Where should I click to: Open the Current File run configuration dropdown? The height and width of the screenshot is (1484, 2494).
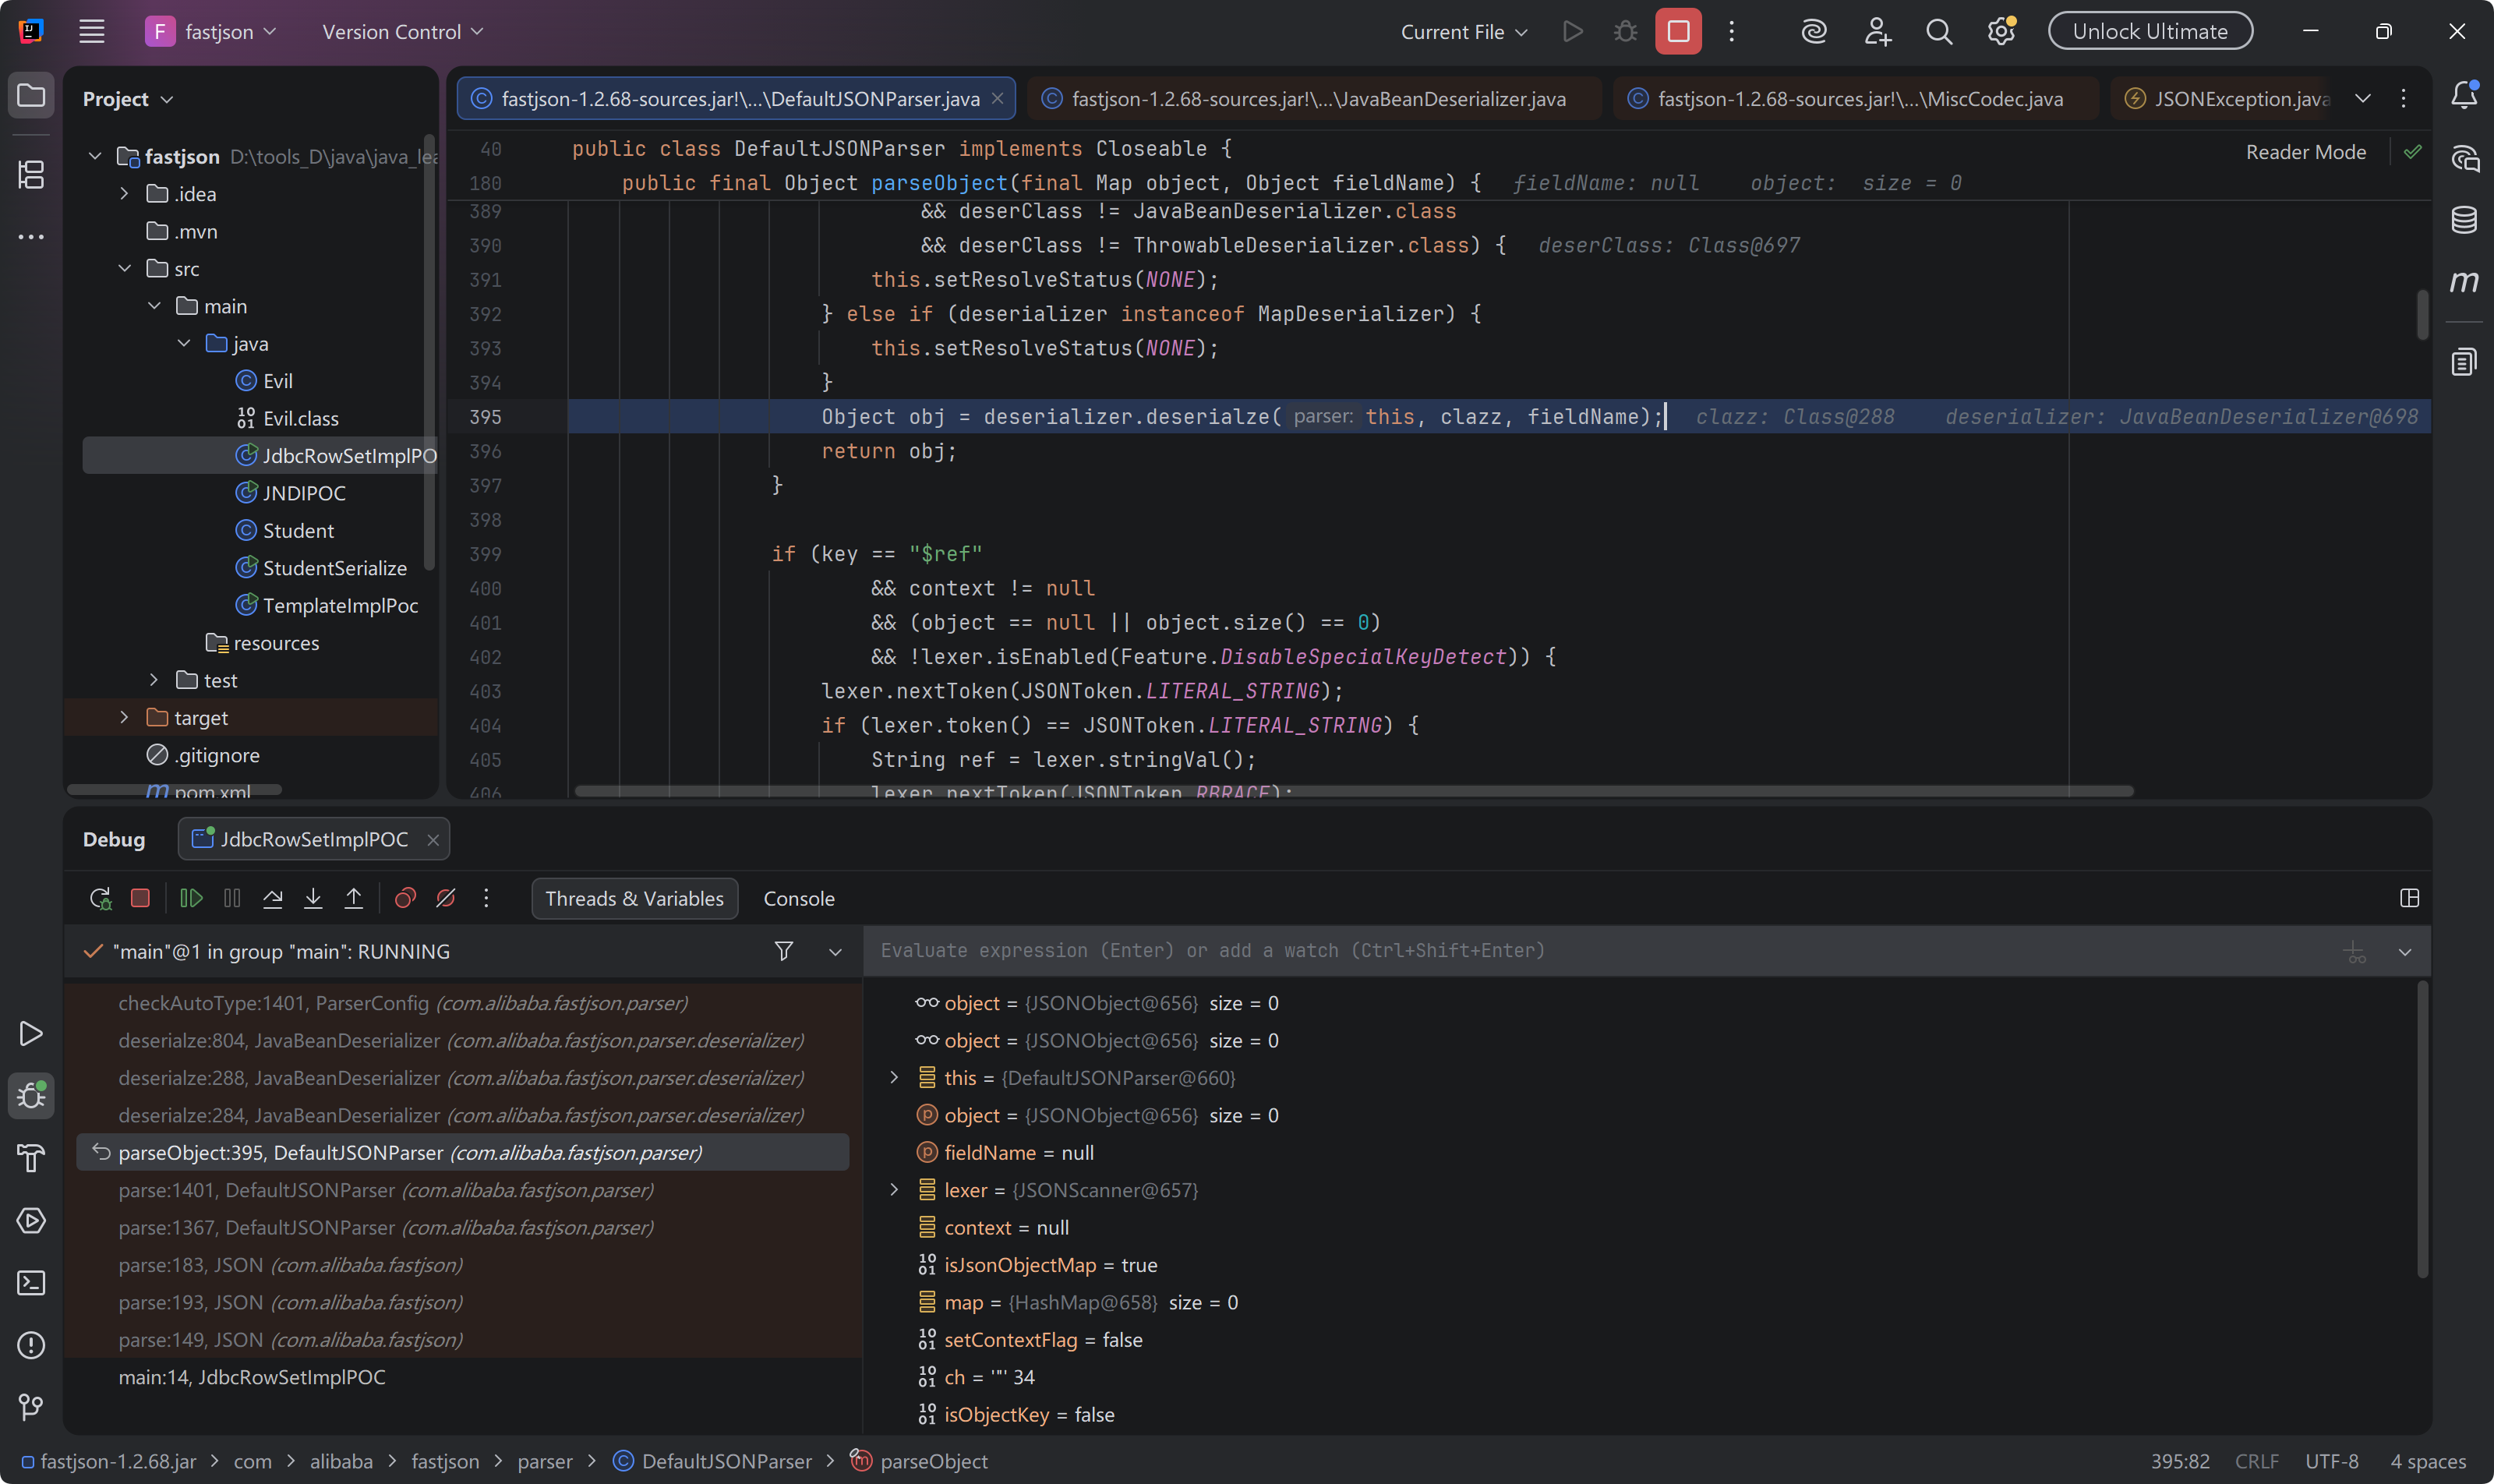coord(1464,32)
